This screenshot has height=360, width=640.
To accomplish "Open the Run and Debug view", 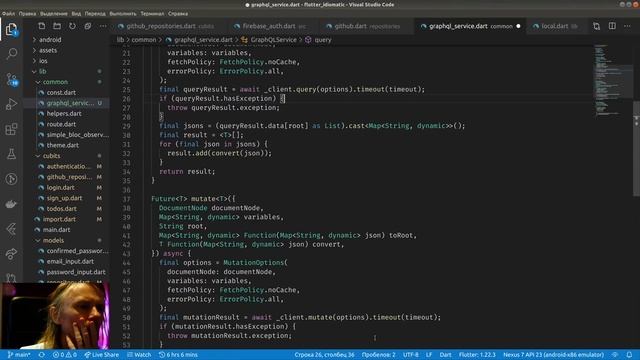I will coord(11,104).
